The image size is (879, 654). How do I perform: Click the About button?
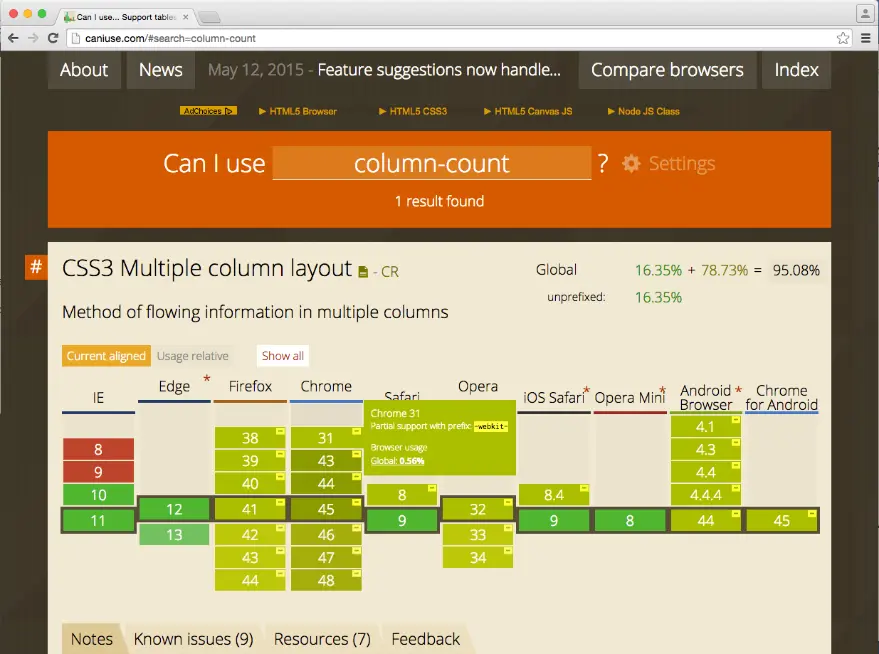(x=84, y=70)
